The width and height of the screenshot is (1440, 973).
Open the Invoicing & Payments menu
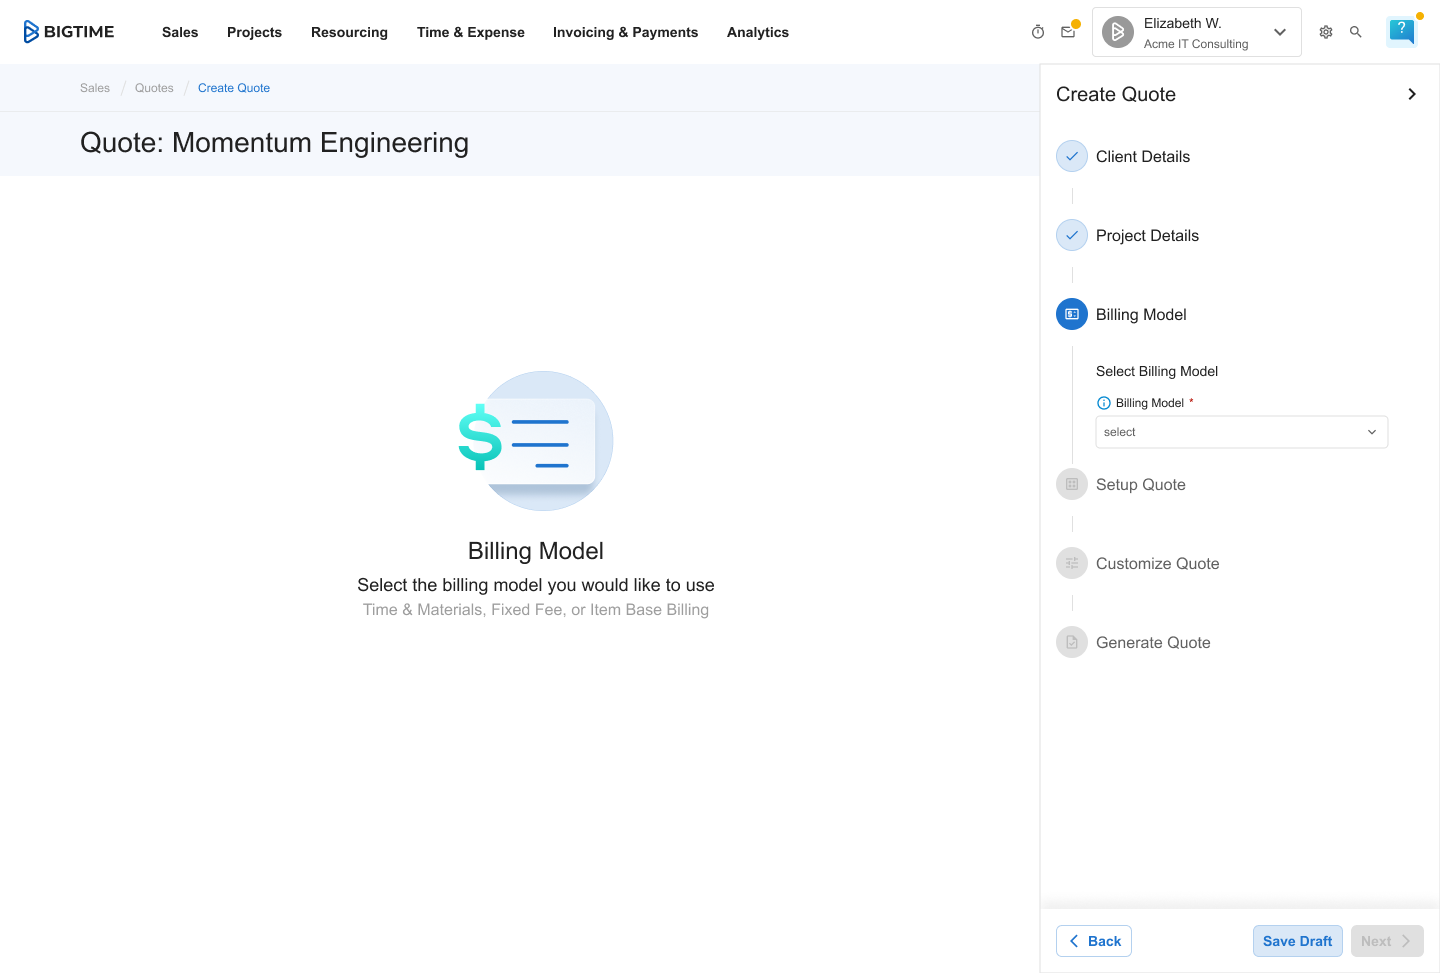[625, 32]
